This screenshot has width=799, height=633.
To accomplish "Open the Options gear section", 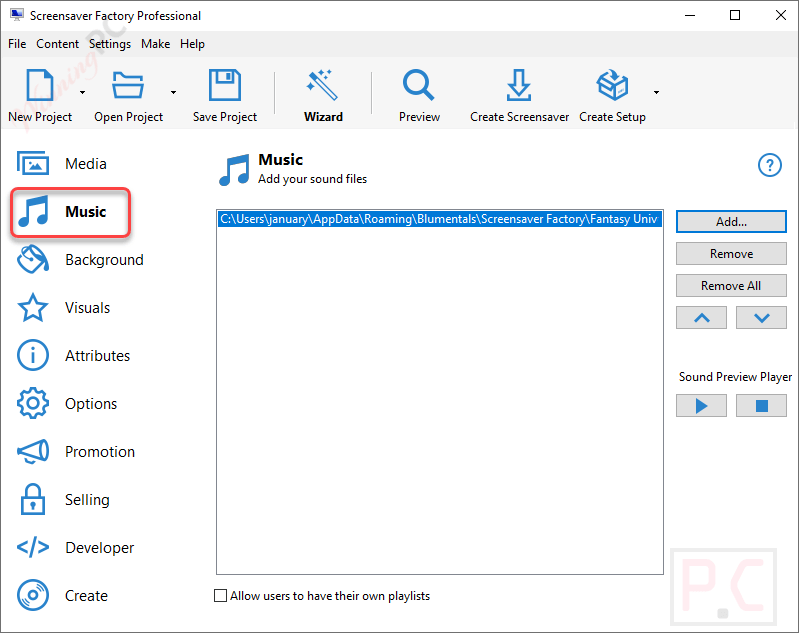I will click(x=67, y=403).
